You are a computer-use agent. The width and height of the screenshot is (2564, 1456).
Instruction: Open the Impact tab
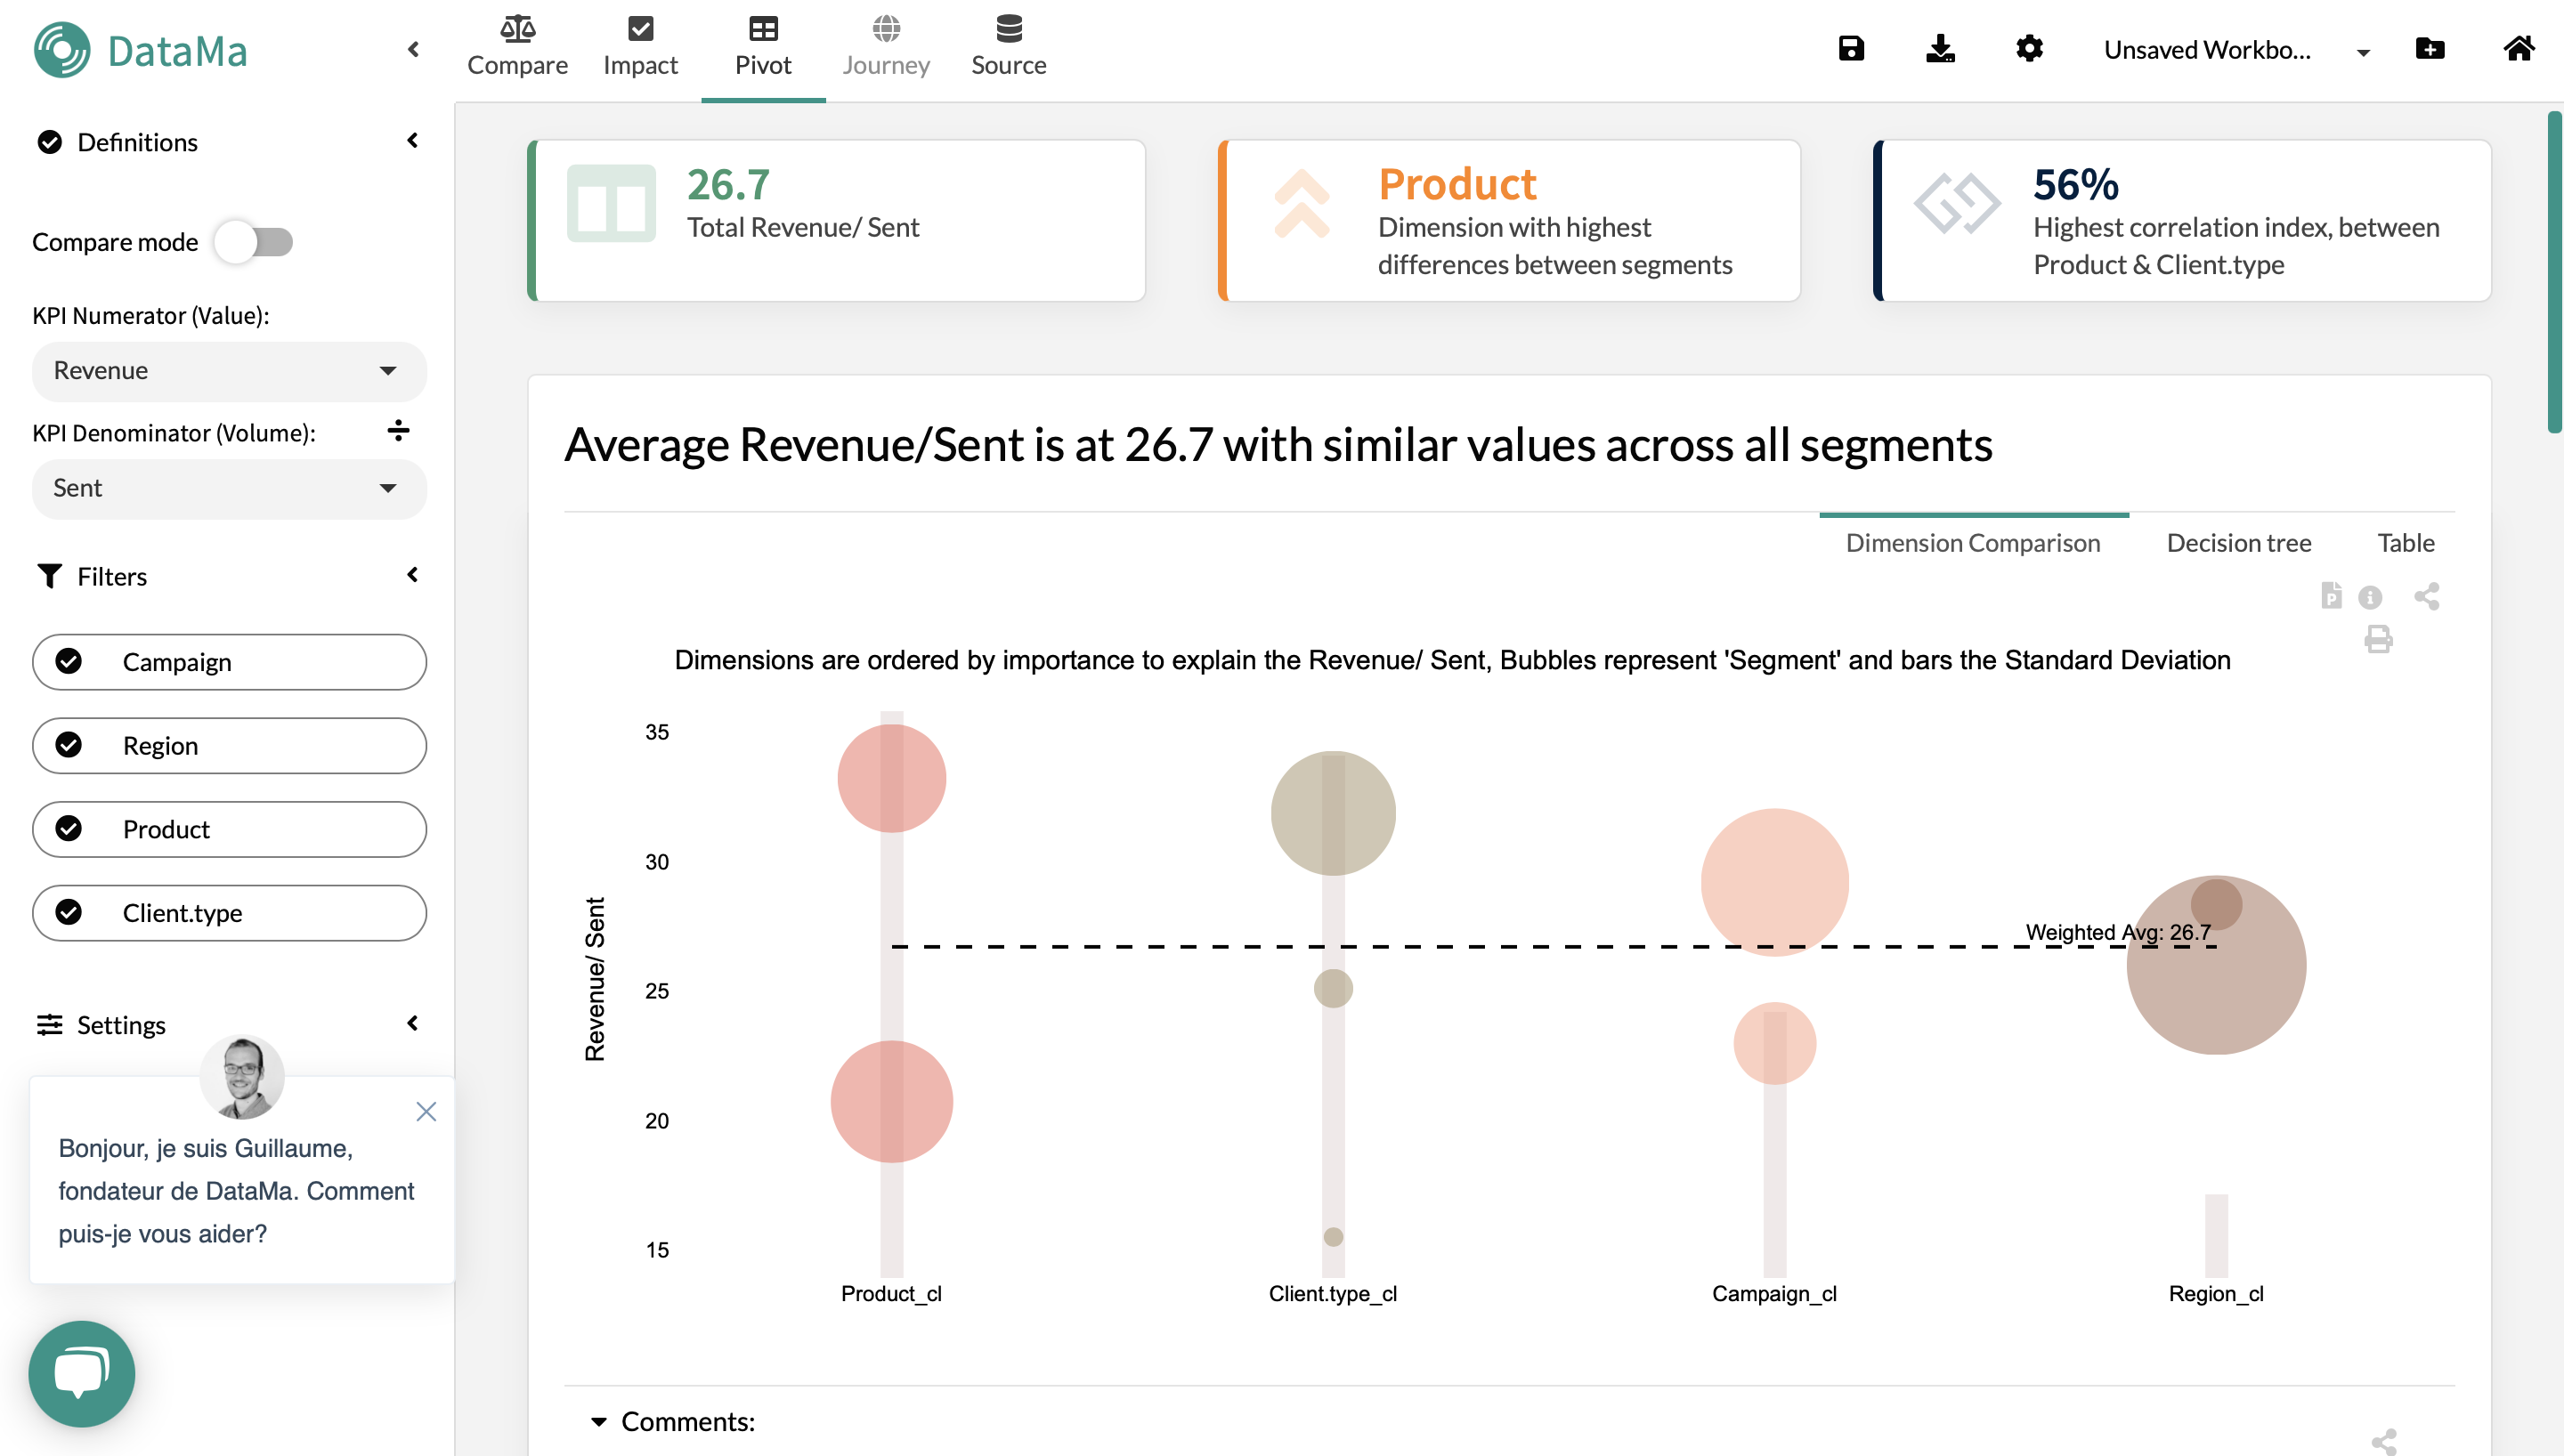click(640, 47)
